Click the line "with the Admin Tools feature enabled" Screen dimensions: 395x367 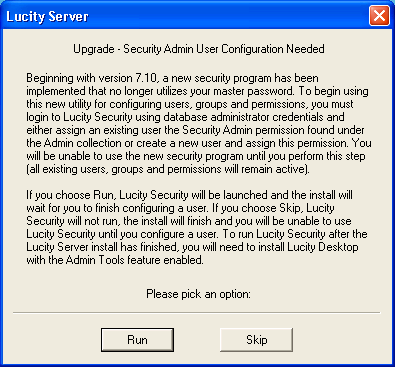115,260
